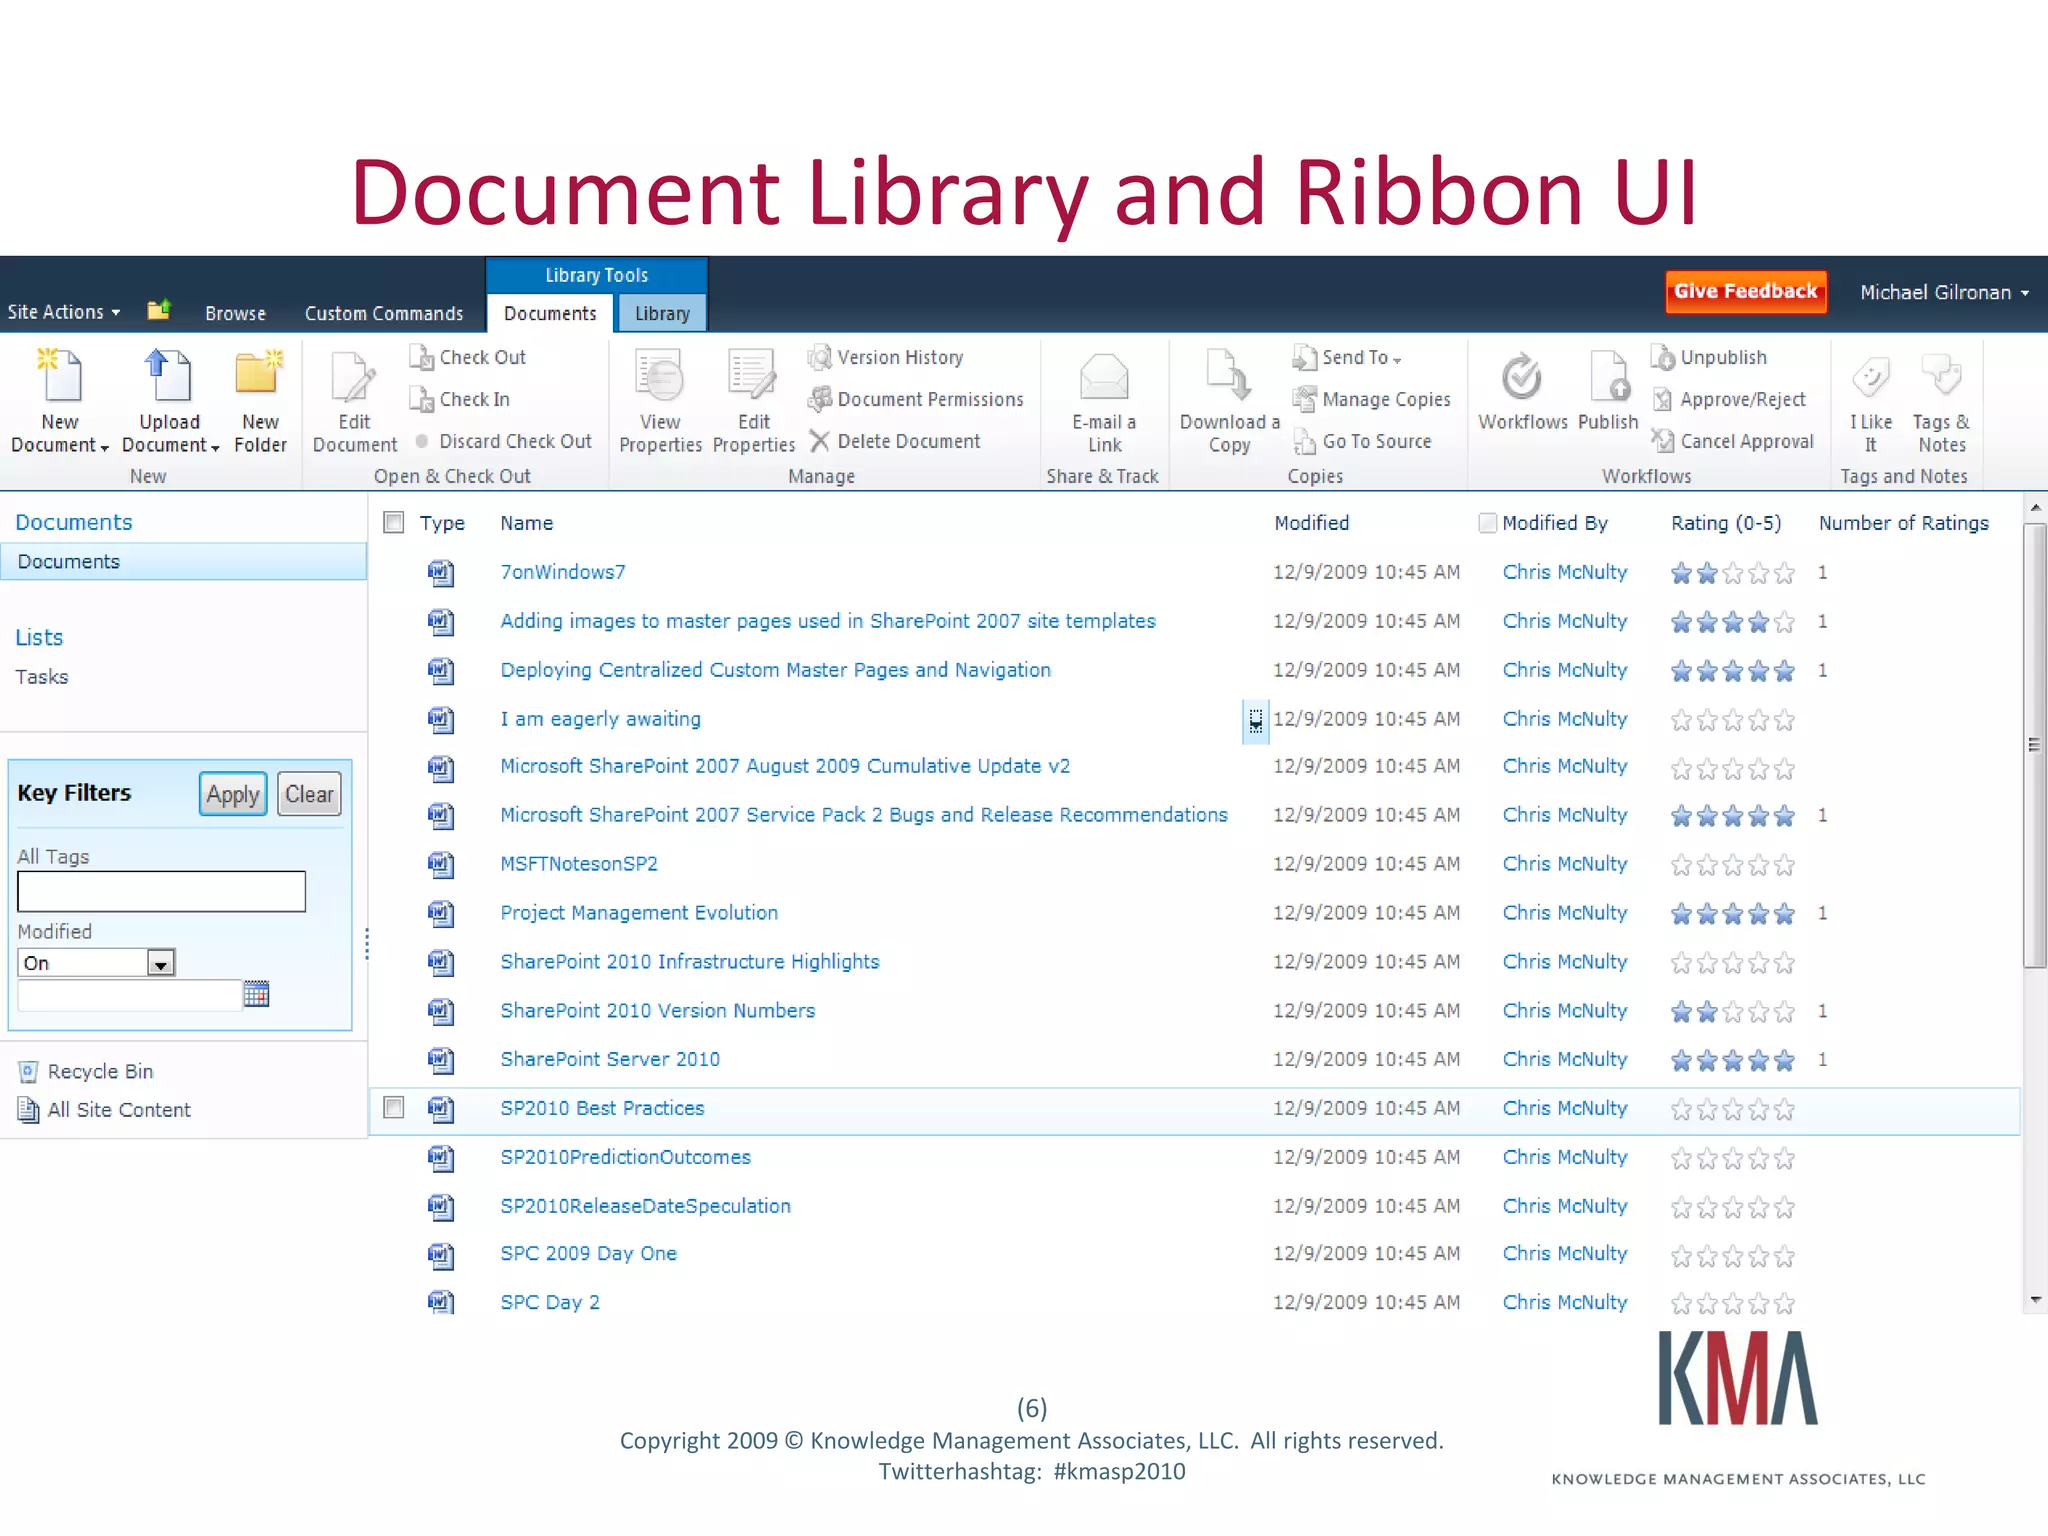Switch to the Browse tab
The image size is (2048, 1536).
235,313
